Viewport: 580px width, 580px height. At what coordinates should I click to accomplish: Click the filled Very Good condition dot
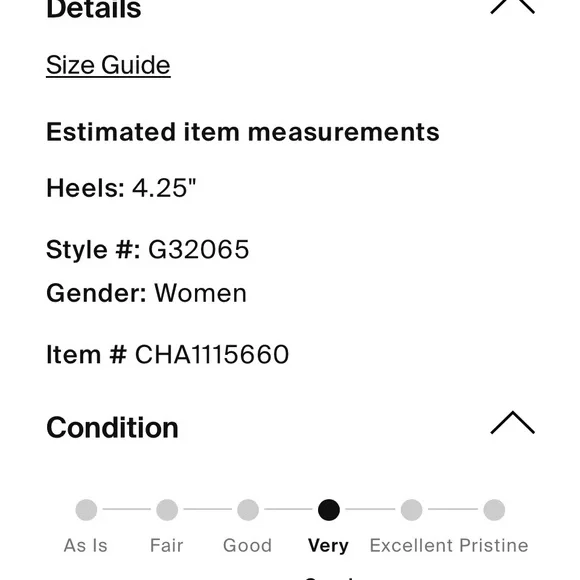click(329, 510)
